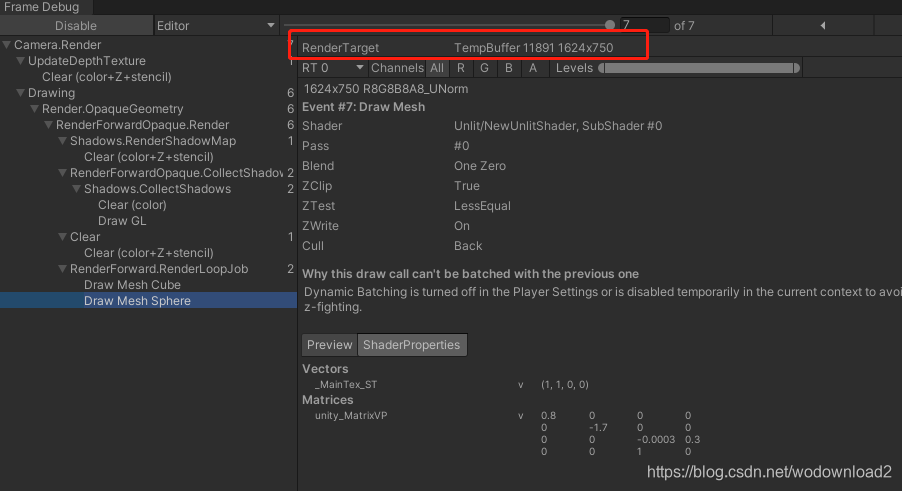The width and height of the screenshot is (902, 491).
Task: Select the All channels toggle
Action: point(437,68)
